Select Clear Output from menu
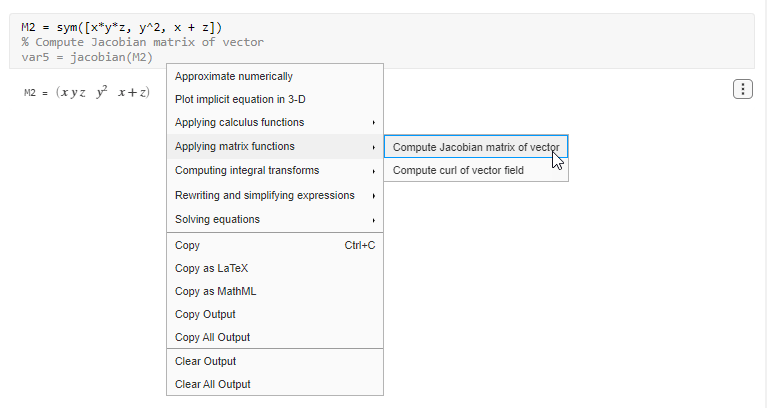The height and width of the screenshot is (408, 767). (205, 361)
